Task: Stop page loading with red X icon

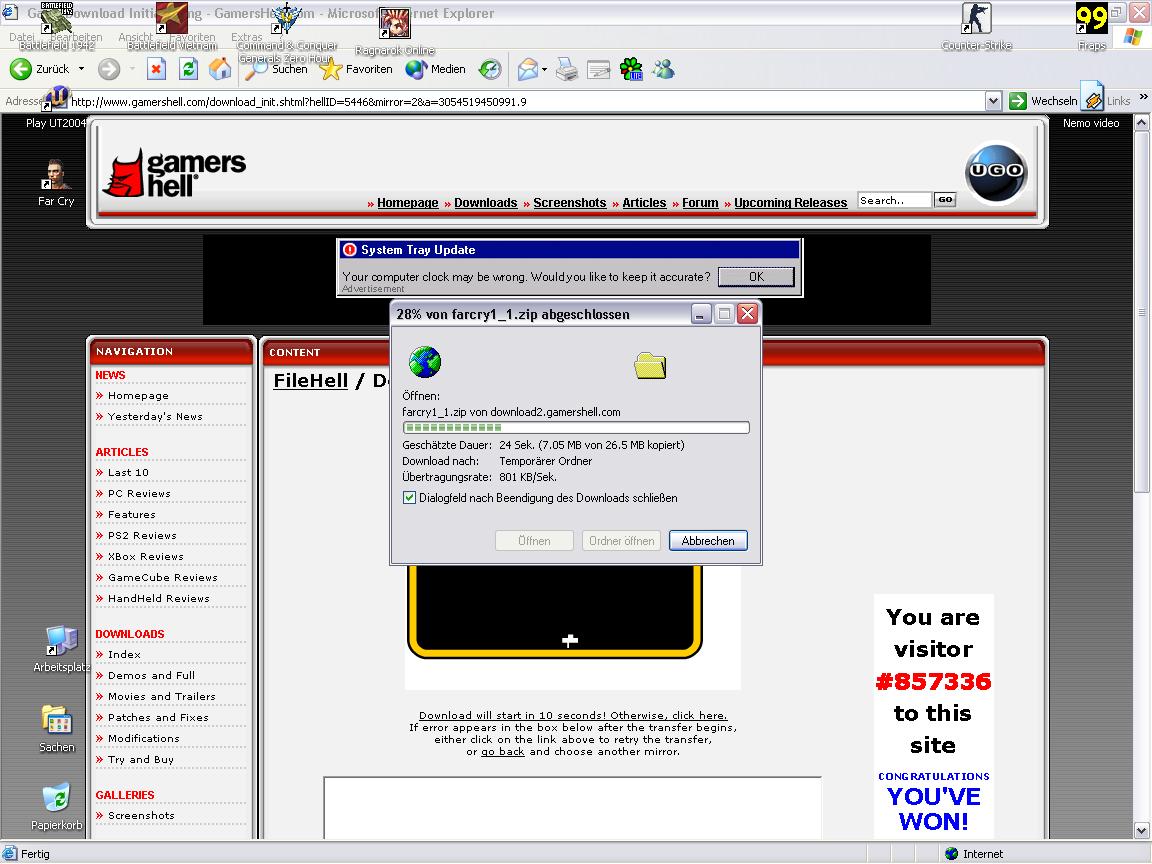Action: click(156, 69)
